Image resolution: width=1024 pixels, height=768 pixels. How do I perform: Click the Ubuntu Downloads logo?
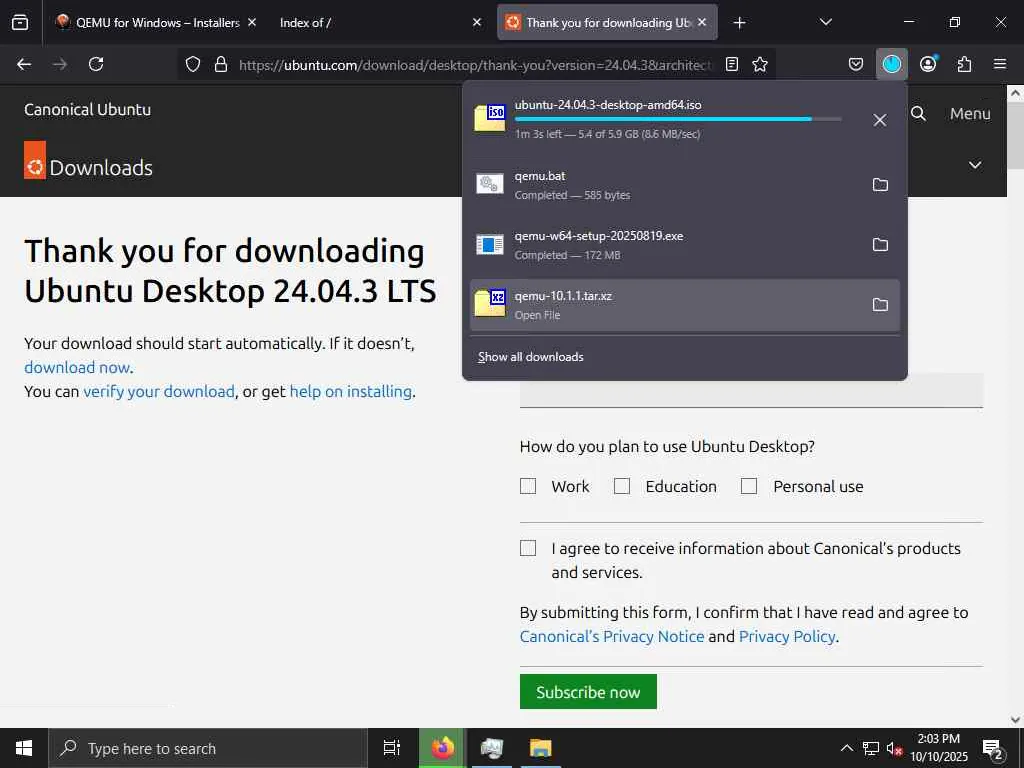pos(88,161)
